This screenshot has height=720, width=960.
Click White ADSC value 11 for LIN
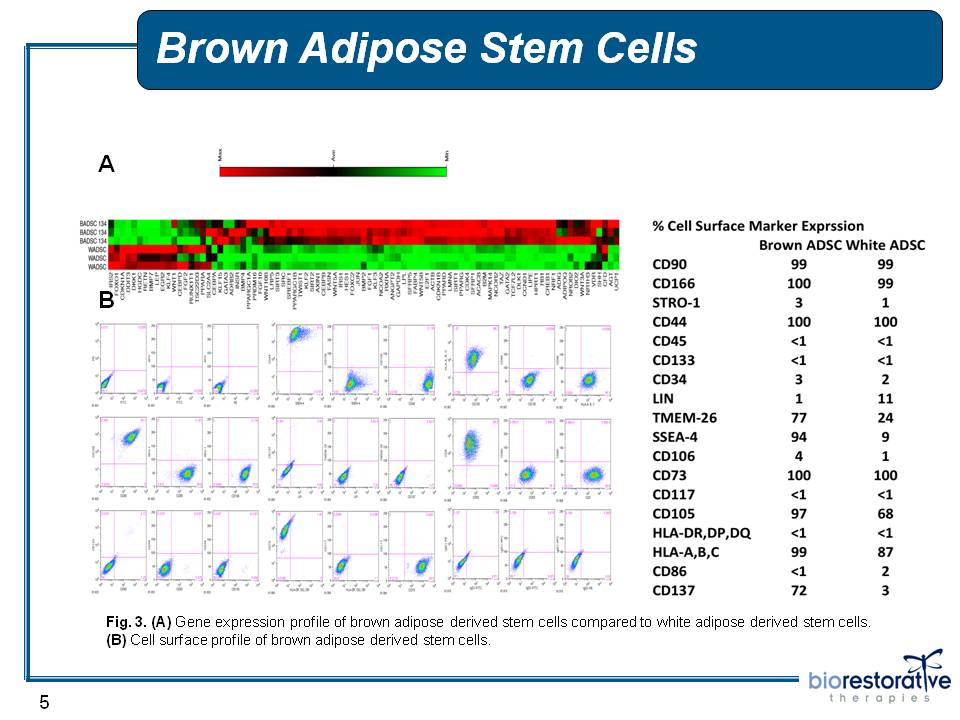click(885, 399)
